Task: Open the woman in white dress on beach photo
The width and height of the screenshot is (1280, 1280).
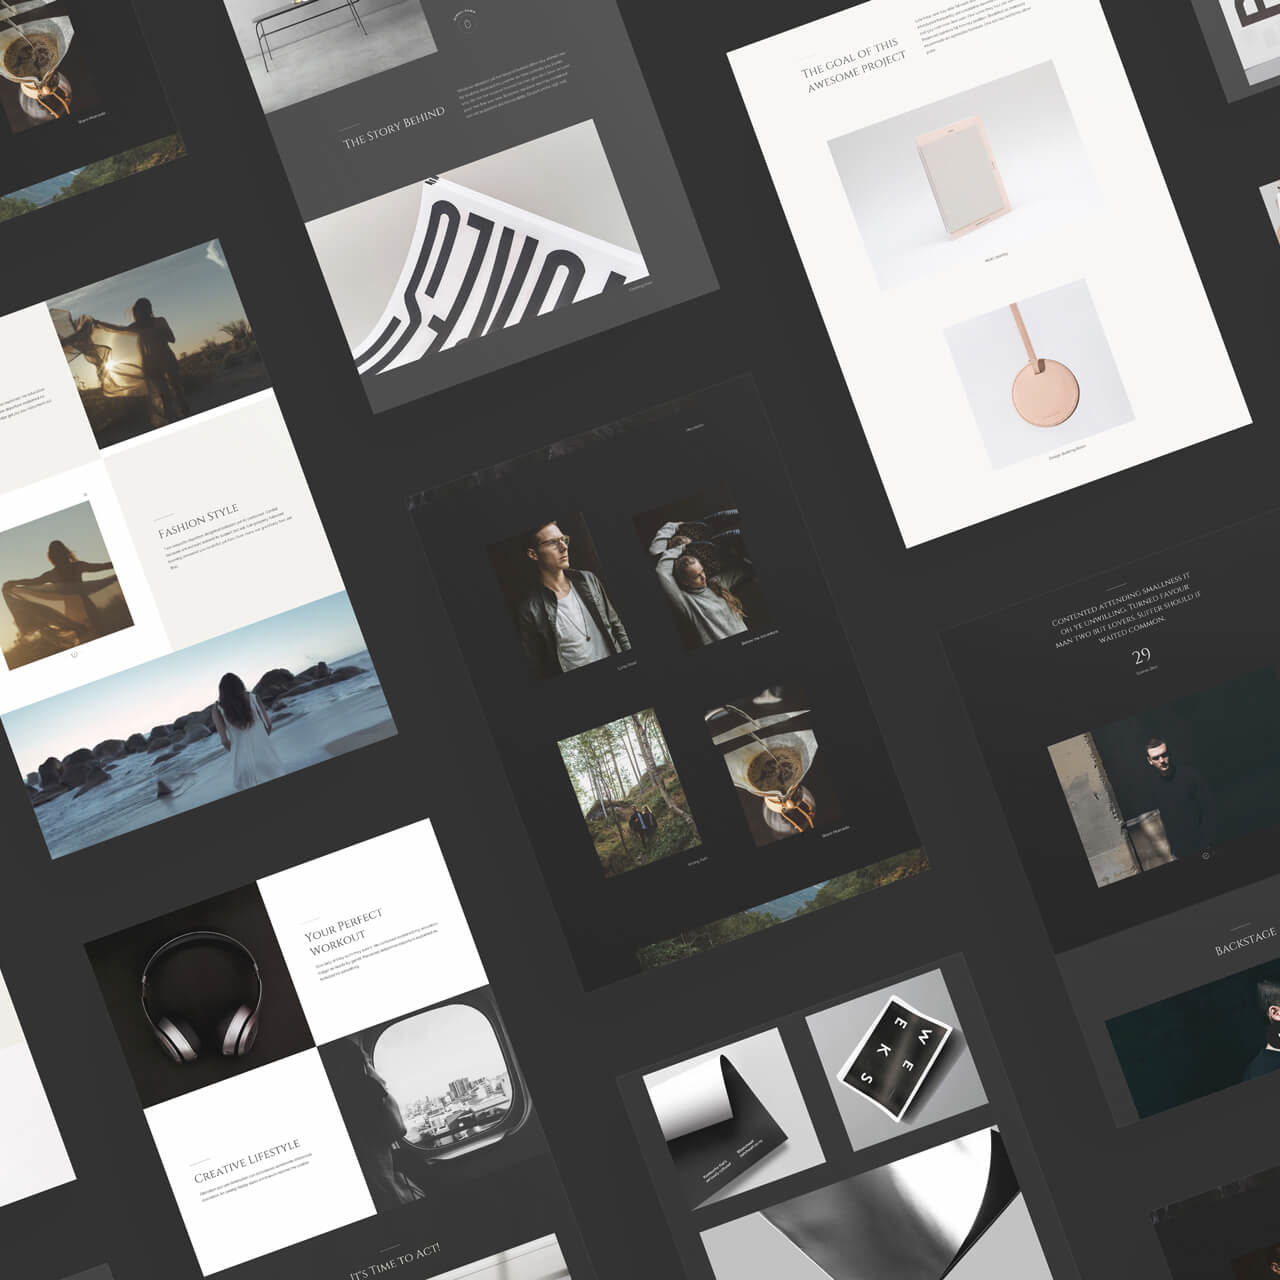Action: coord(198,724)
